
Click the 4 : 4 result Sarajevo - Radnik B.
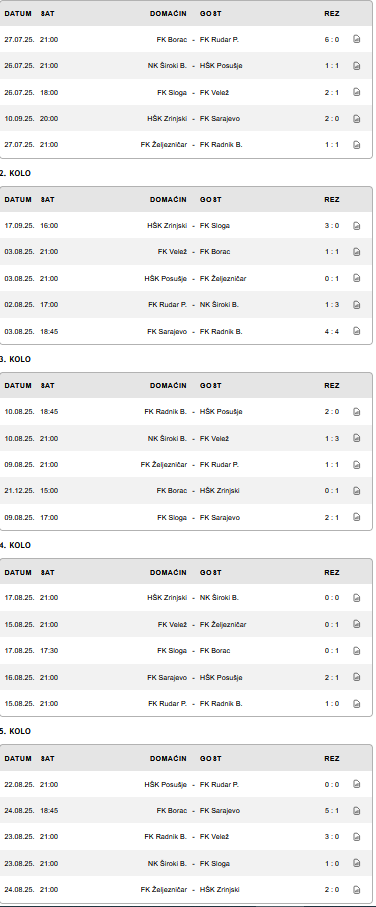point(332,331)
